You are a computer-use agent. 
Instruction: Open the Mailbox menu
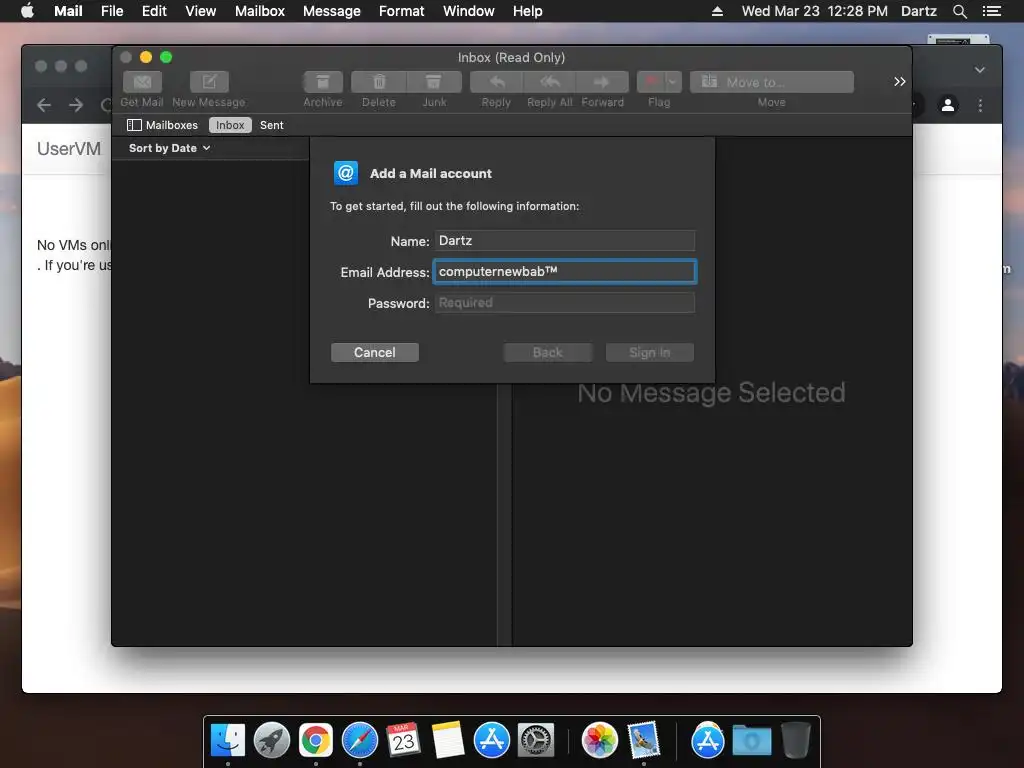260,11
